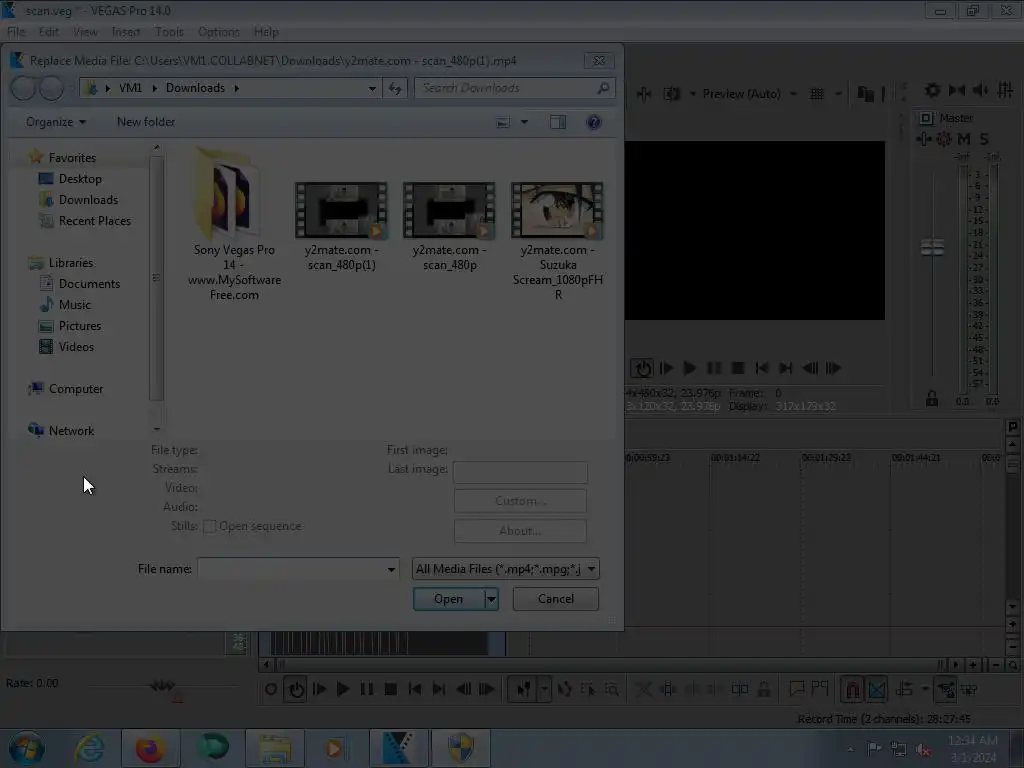
Task: Click the mixer insert bus icon
Action: (956, 90)
